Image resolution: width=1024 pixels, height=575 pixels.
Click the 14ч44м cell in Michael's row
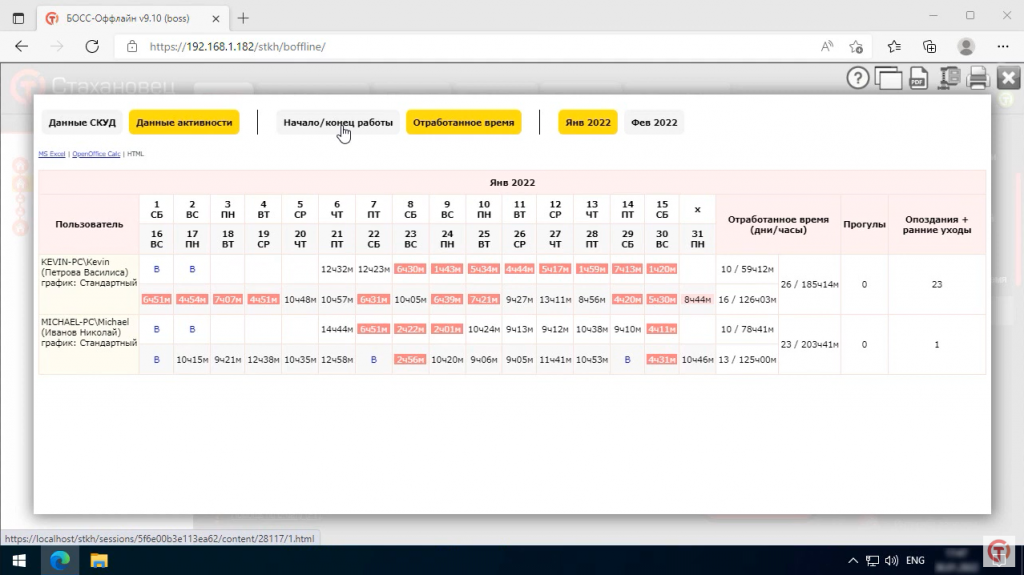pyautogui.click(x=337, y=329)
